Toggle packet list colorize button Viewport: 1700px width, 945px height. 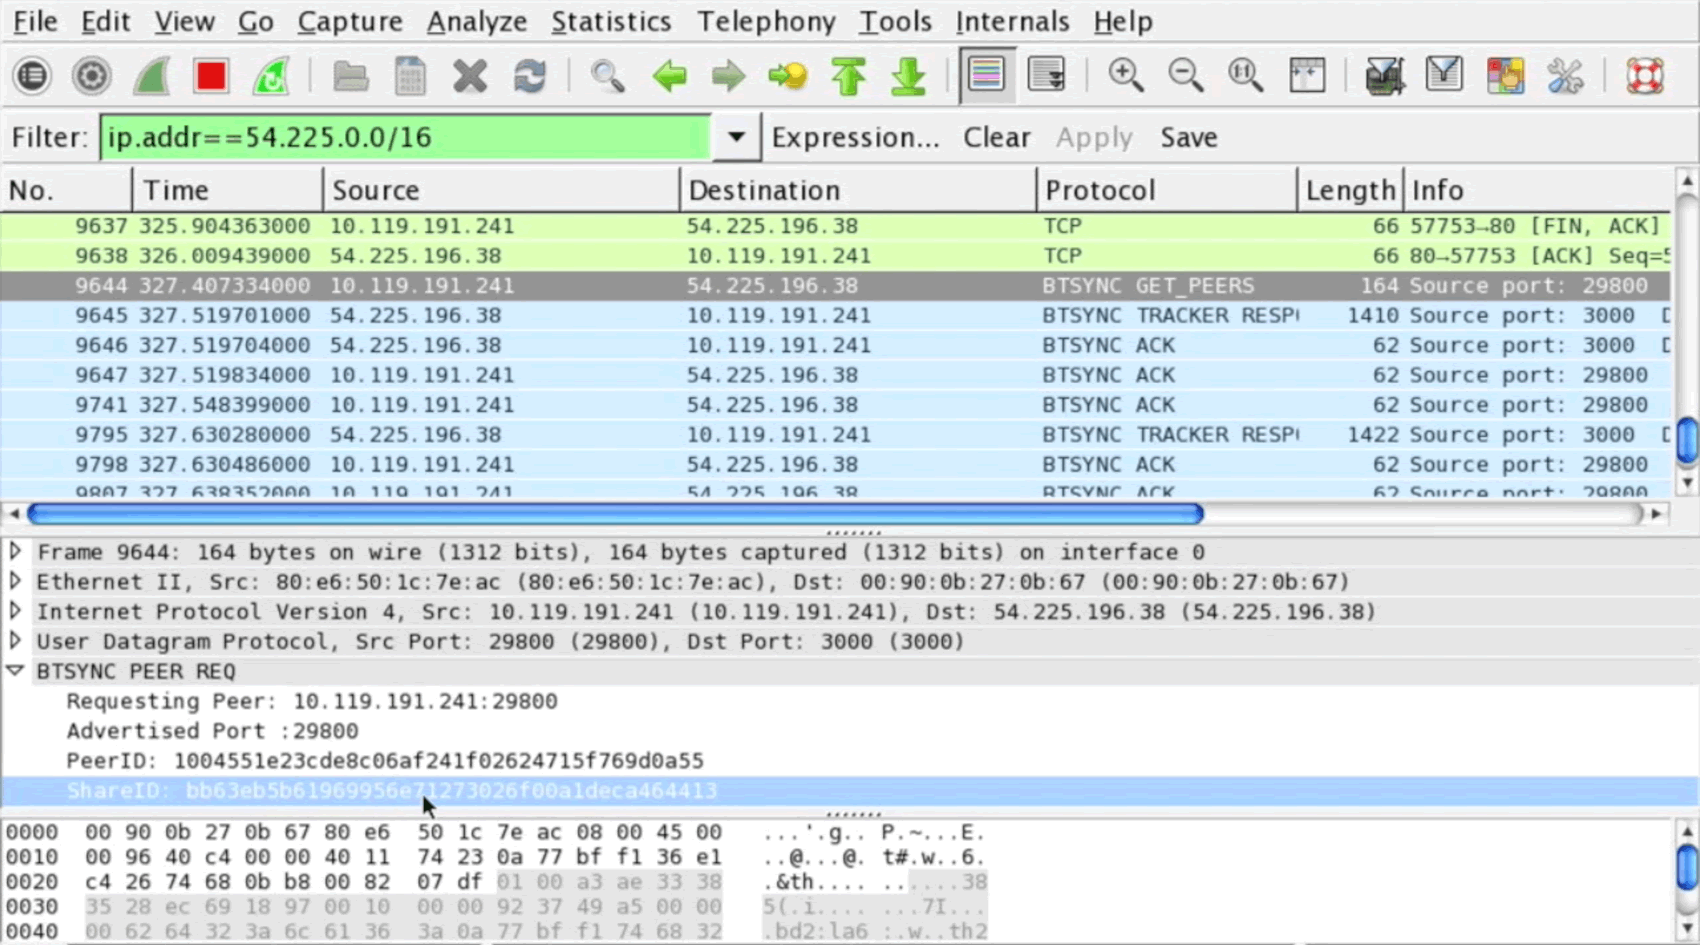986,76
